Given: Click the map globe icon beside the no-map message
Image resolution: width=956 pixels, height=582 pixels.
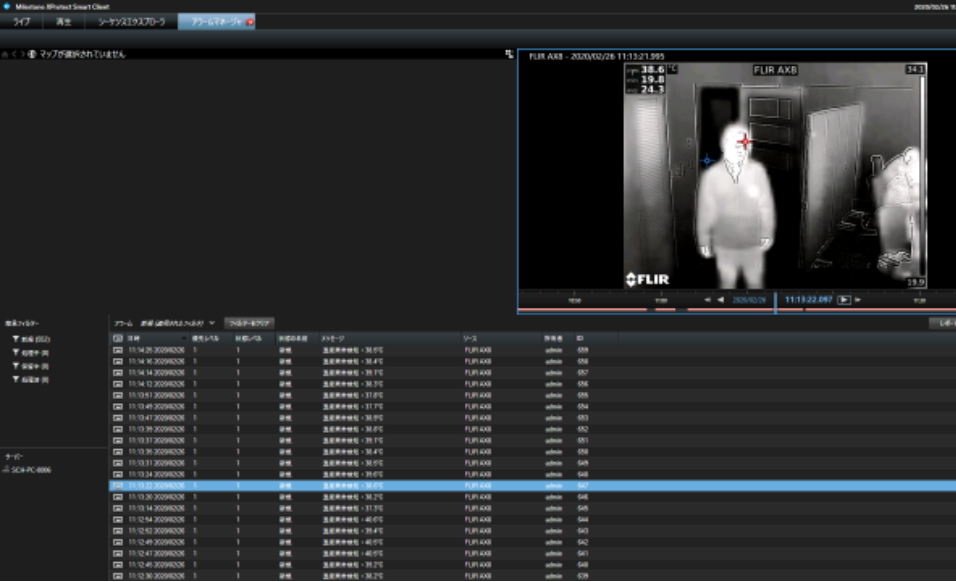Looking at the screenshot, I should click(32, 54).
